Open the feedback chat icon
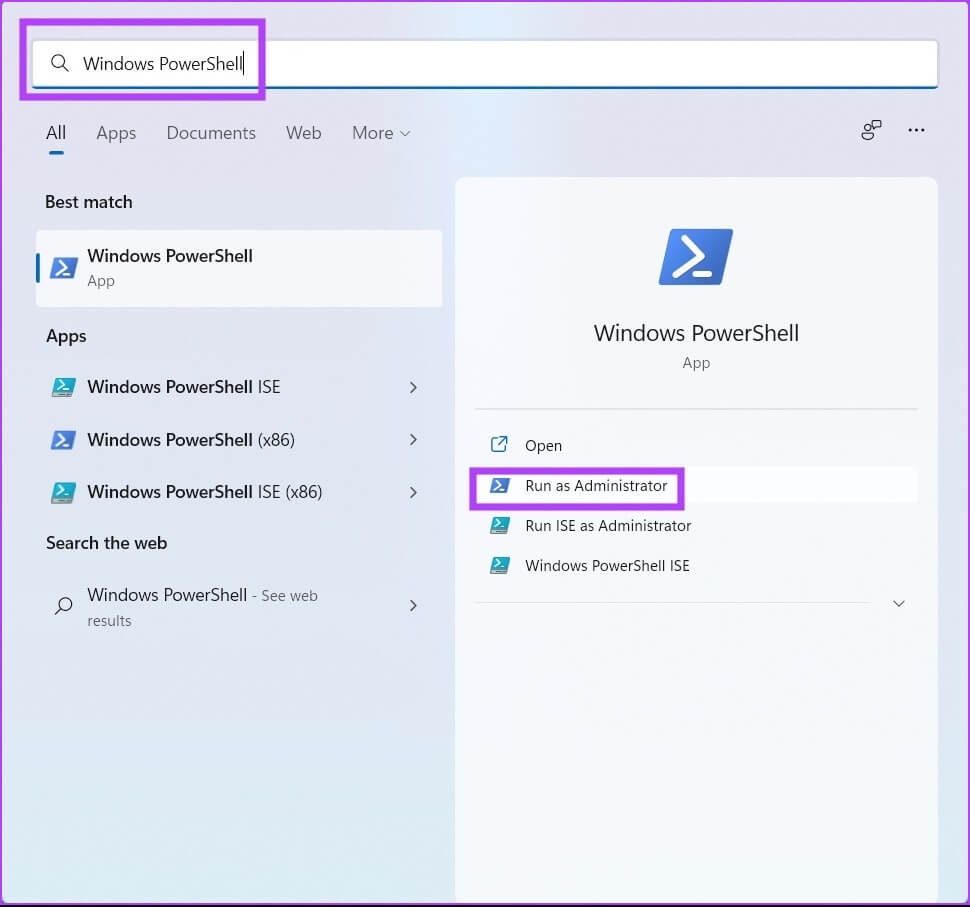The image size is (970, 907). click(871, 130)
